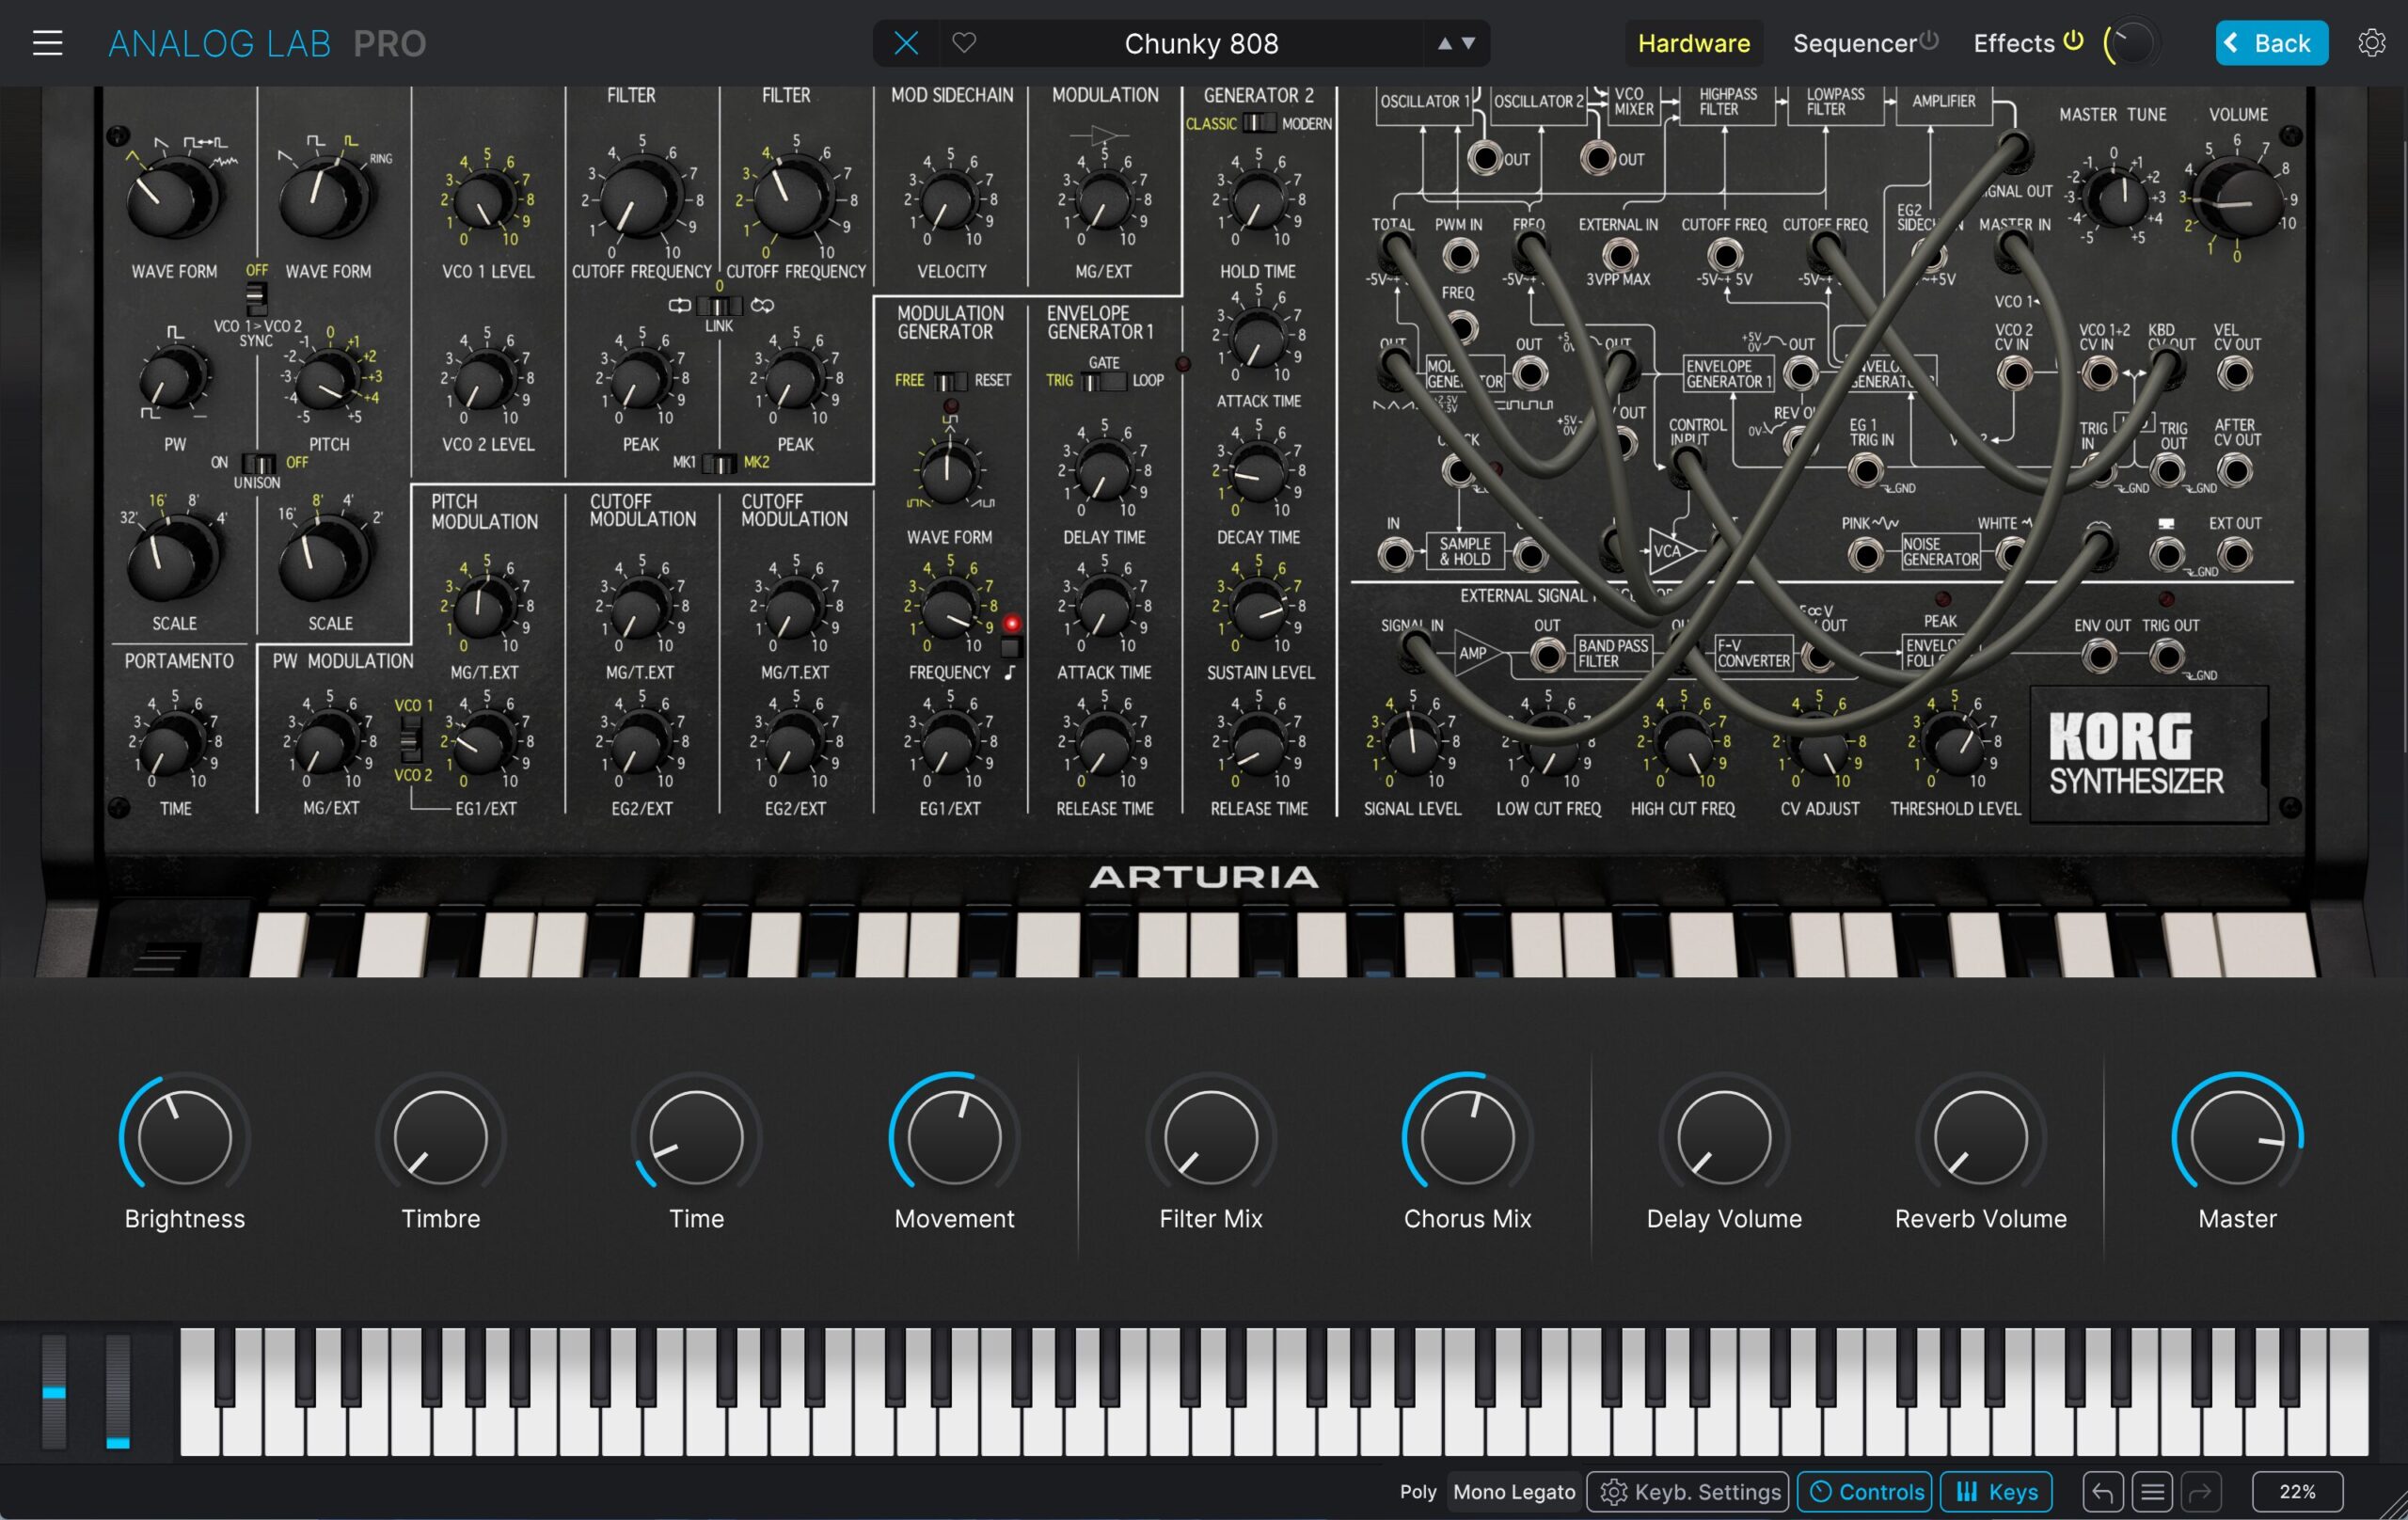The image size is (2408, 1520).
Task: Click the ENV OUT jack
Action: click(x=2100, y=657)
